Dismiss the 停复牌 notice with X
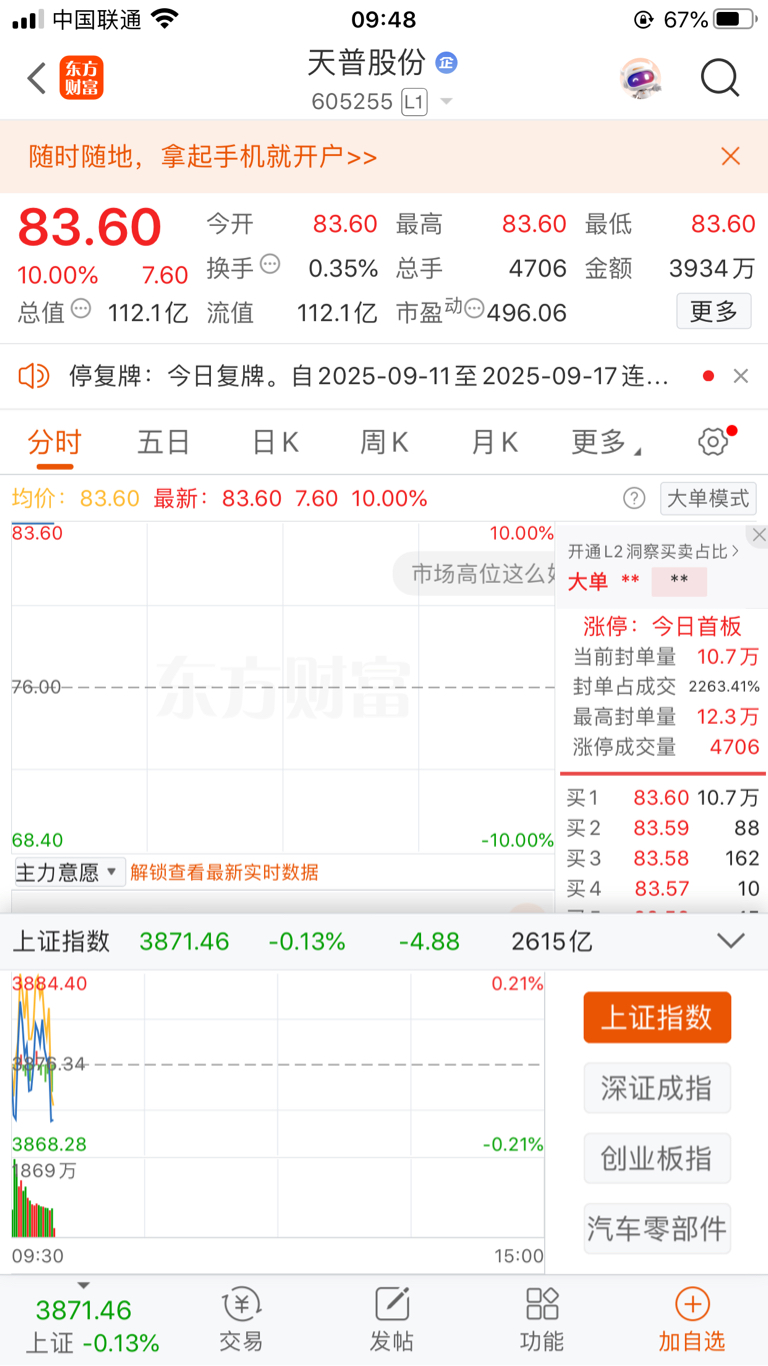 pyautogui.click(x=741, y=376)
